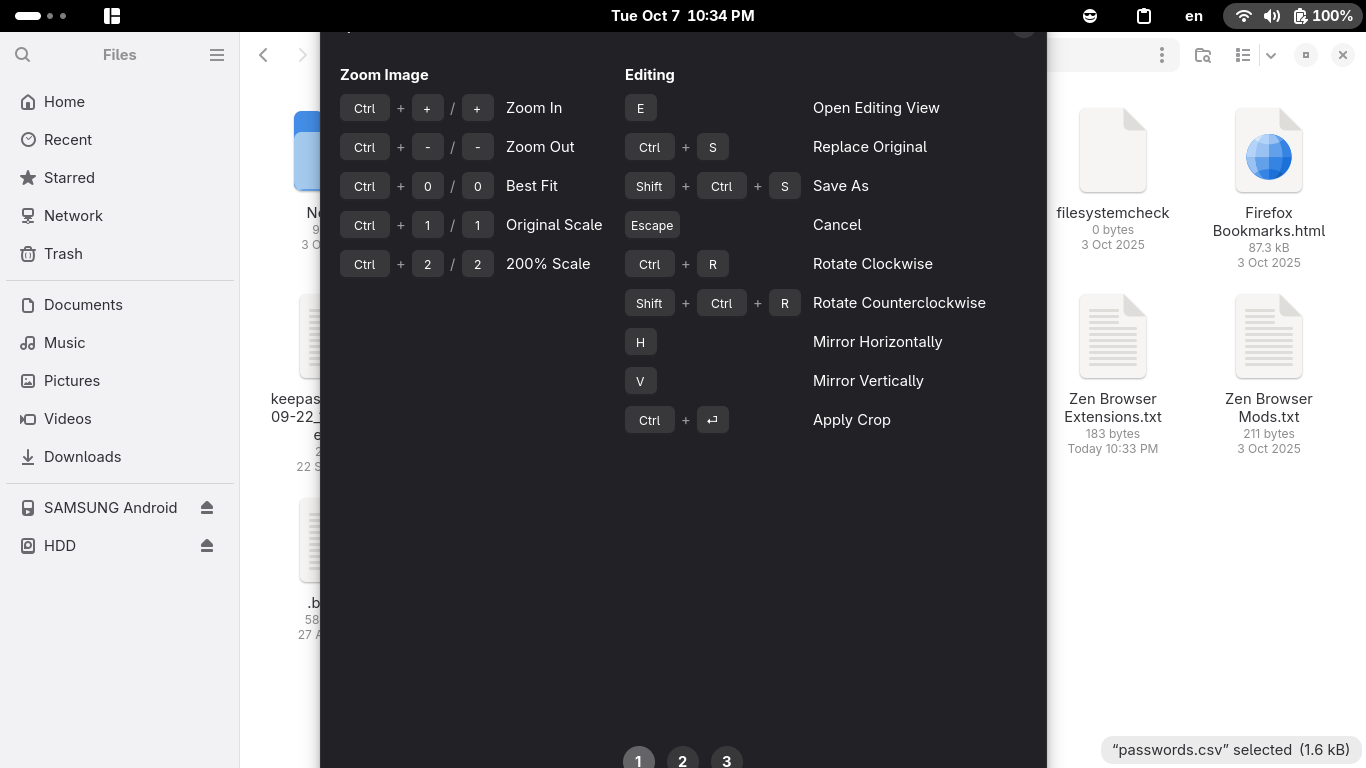
Task: Expand the view options dropdown chevron
Action: pos(1271,55)
